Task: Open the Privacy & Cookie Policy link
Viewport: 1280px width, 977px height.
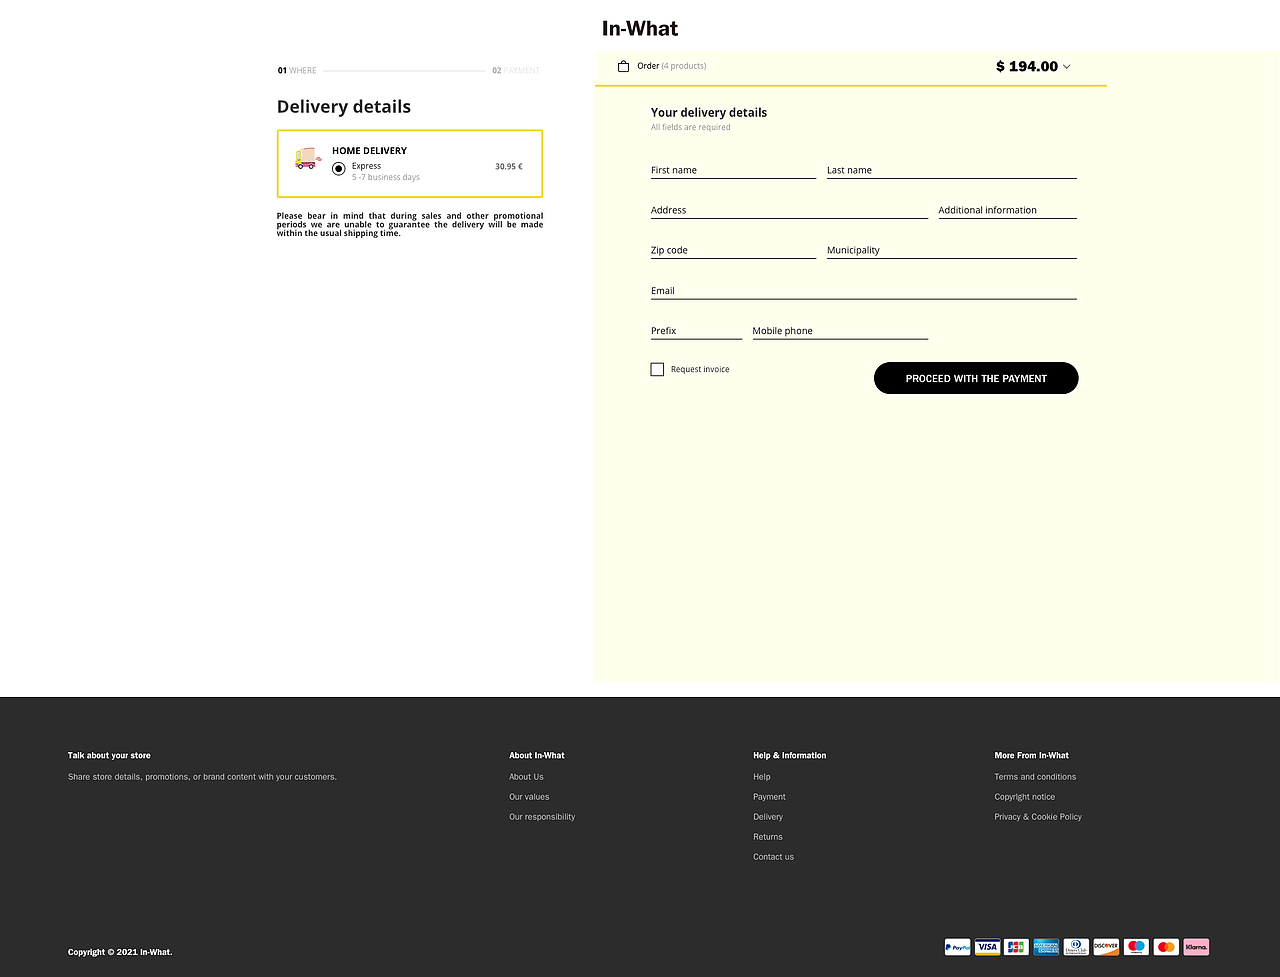Action: [1038, 817]
